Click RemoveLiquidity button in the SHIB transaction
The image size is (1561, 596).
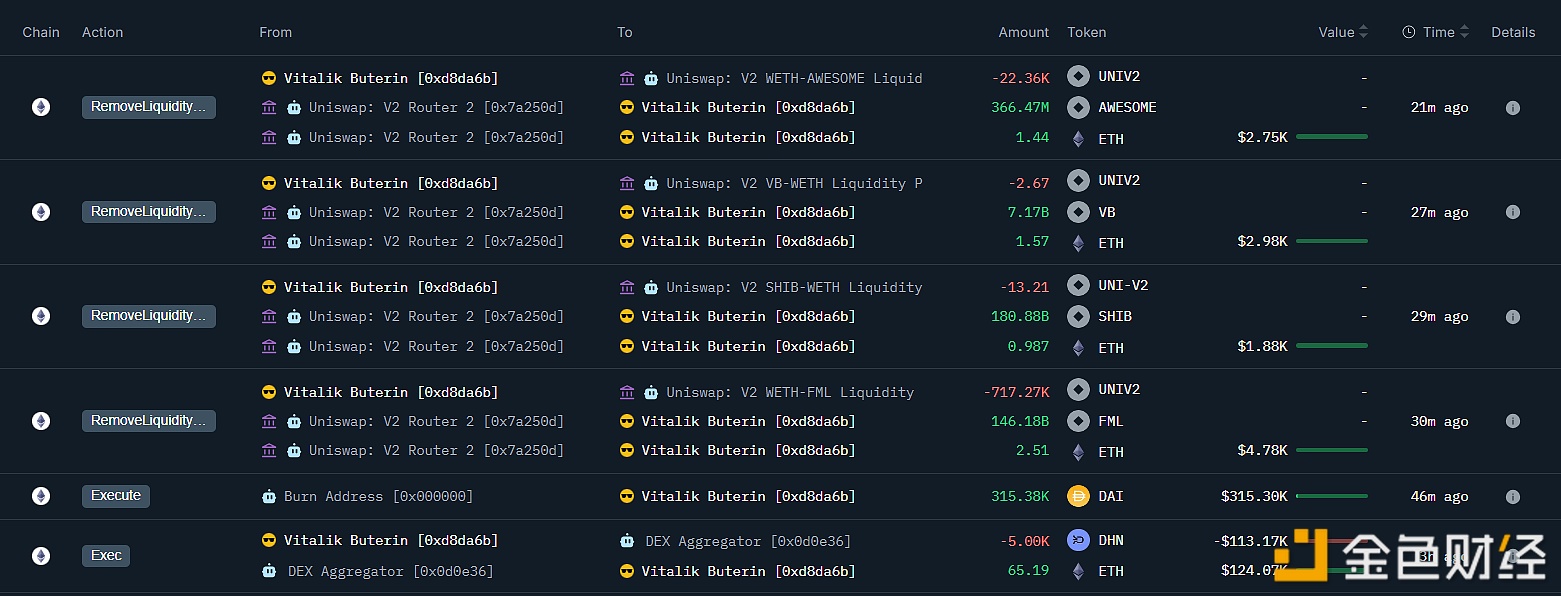[x=148, y=316]
